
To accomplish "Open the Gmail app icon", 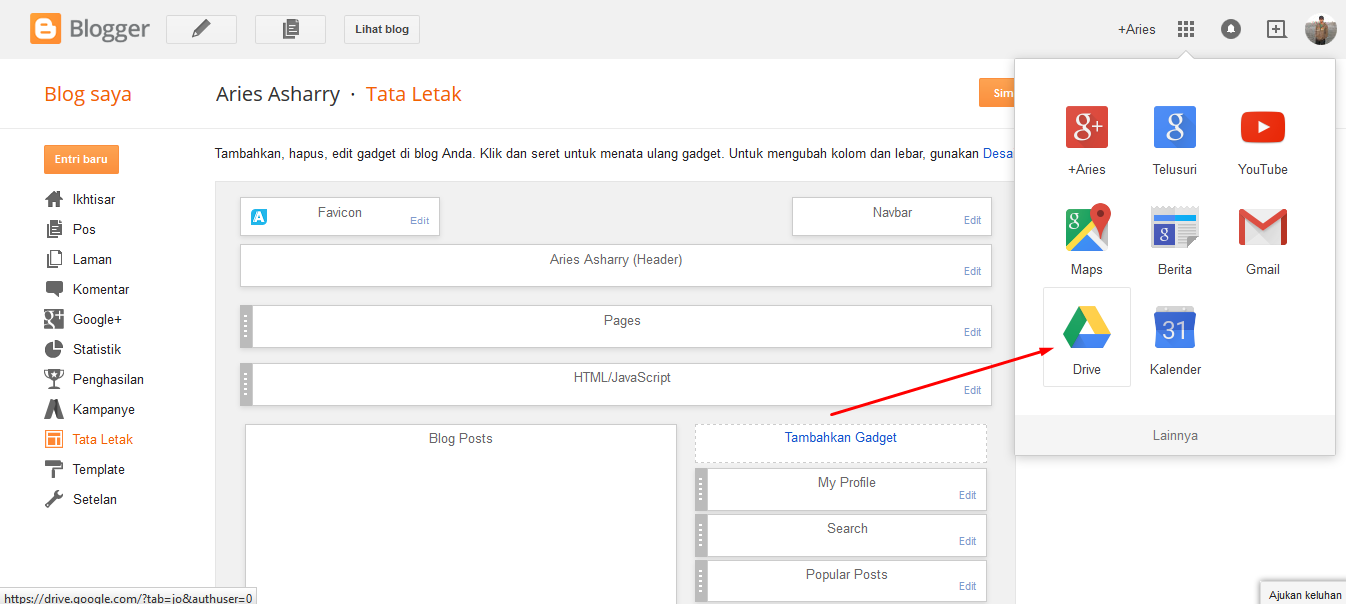I will click(x=1263, y=238).
